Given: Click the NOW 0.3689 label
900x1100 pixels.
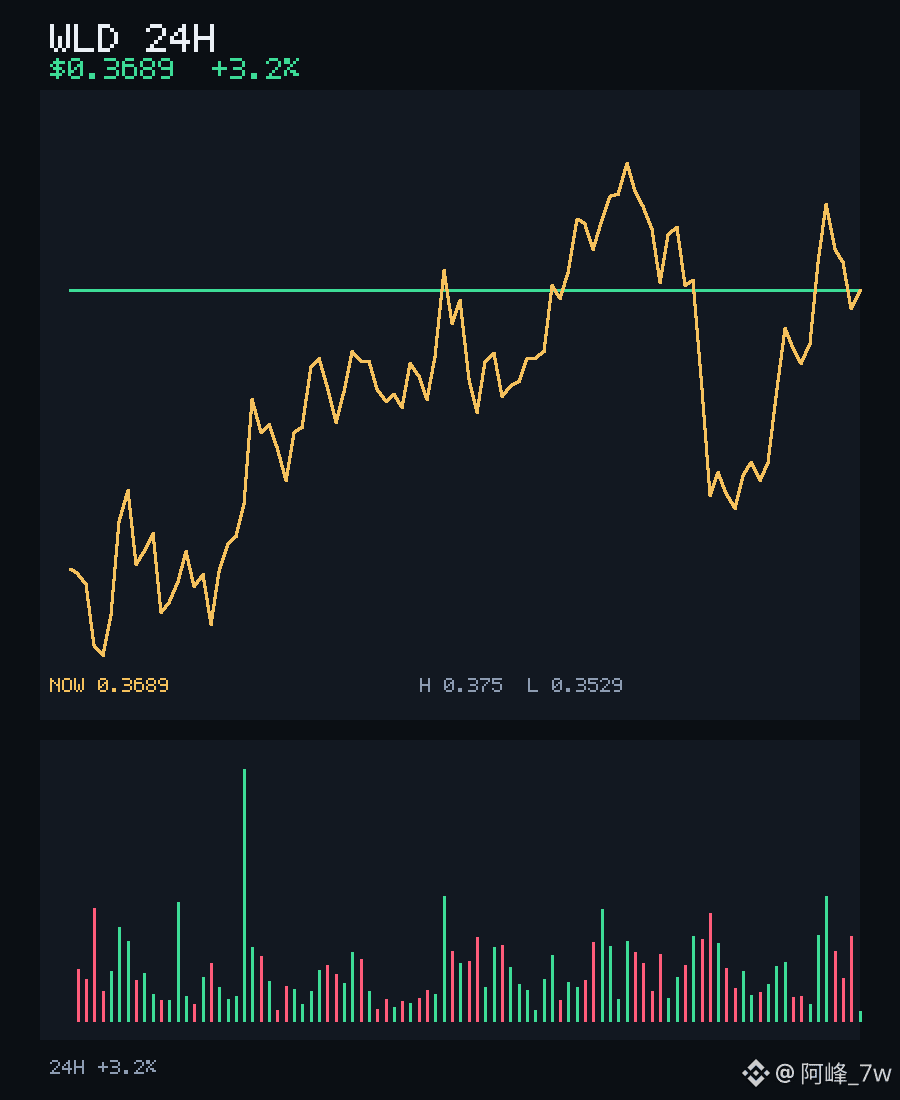Looking at the screenshot, I should tap(109, 685).
